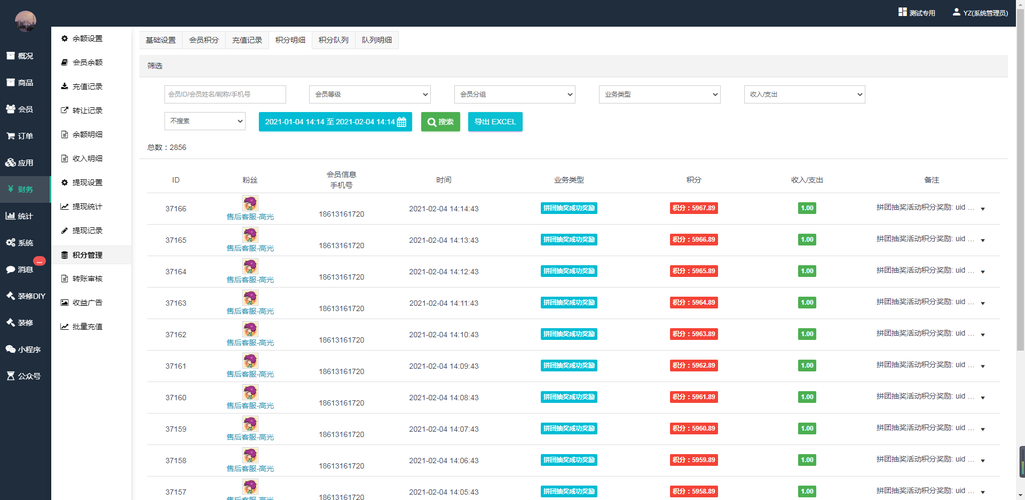Click the user avatar at top left
The width and height of the screenshot is (1025, 500).
[25, 21]
